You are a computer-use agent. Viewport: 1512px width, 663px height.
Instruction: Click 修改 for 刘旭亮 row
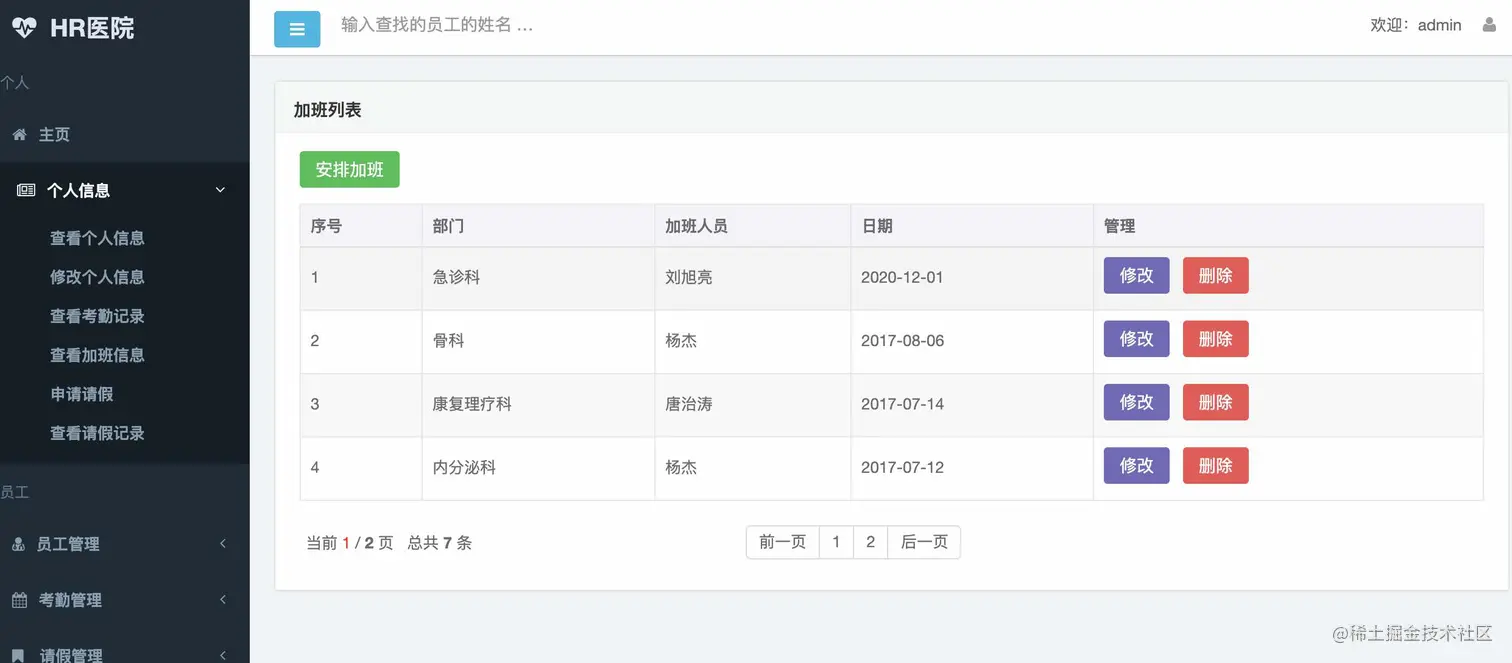1137,276
